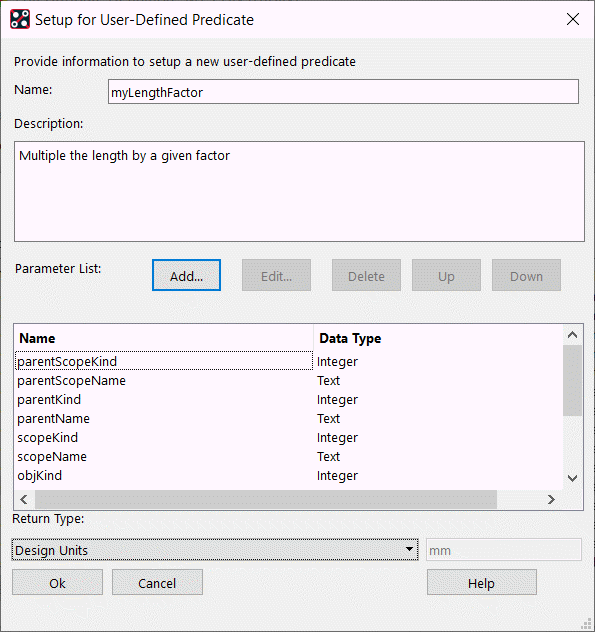
Task: Click the Up button for the parameter list
Action: 446,275
